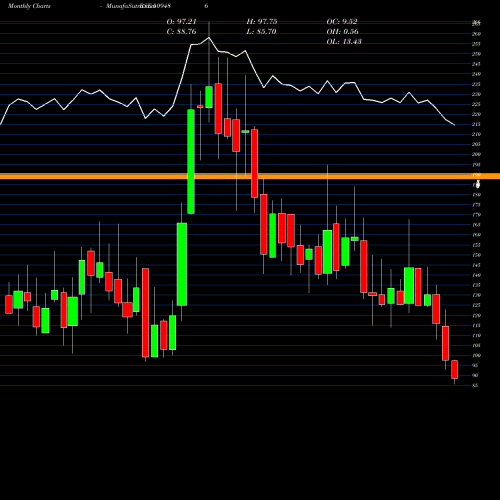Screen dimensions: 500x500
Task: Click the 90 price axis label
Action: [475, 375]
